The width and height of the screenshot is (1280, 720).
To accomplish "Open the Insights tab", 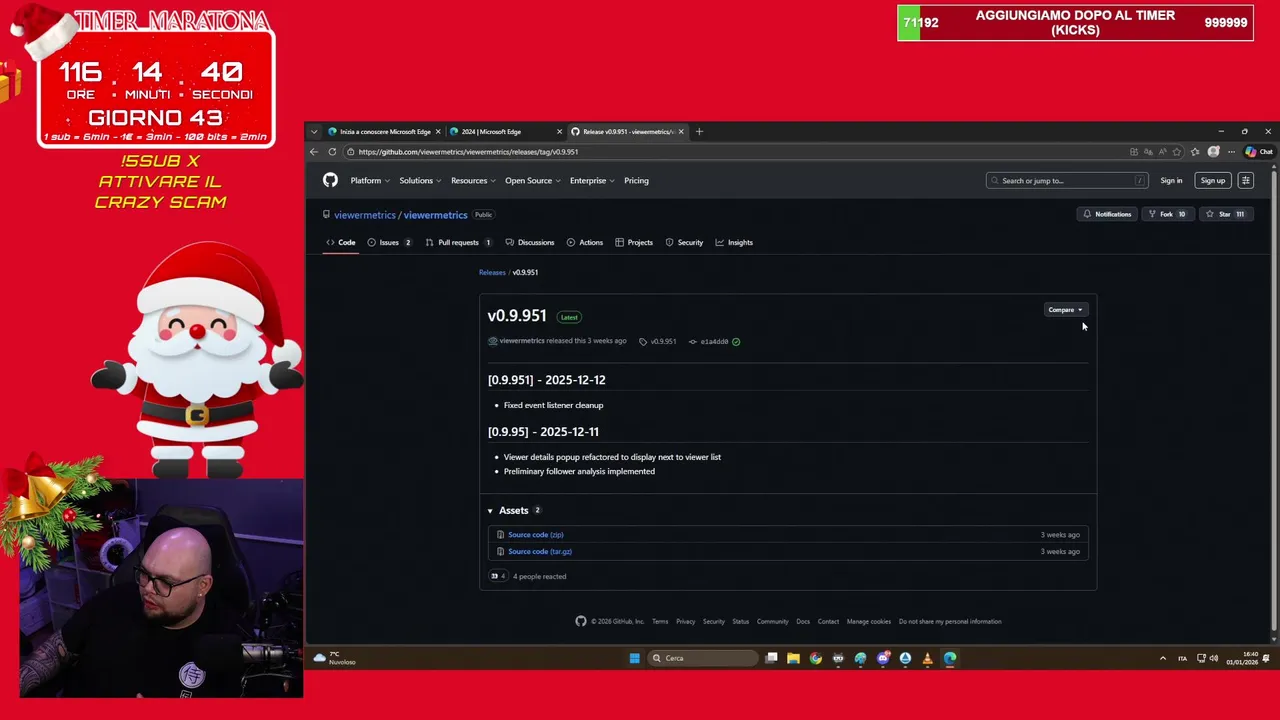I will 734,242.
